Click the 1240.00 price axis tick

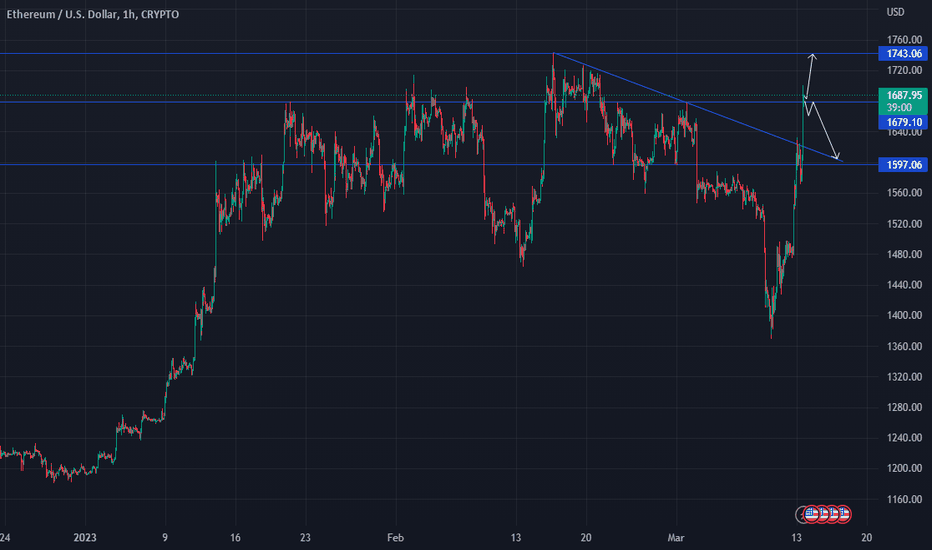point(904,438)
